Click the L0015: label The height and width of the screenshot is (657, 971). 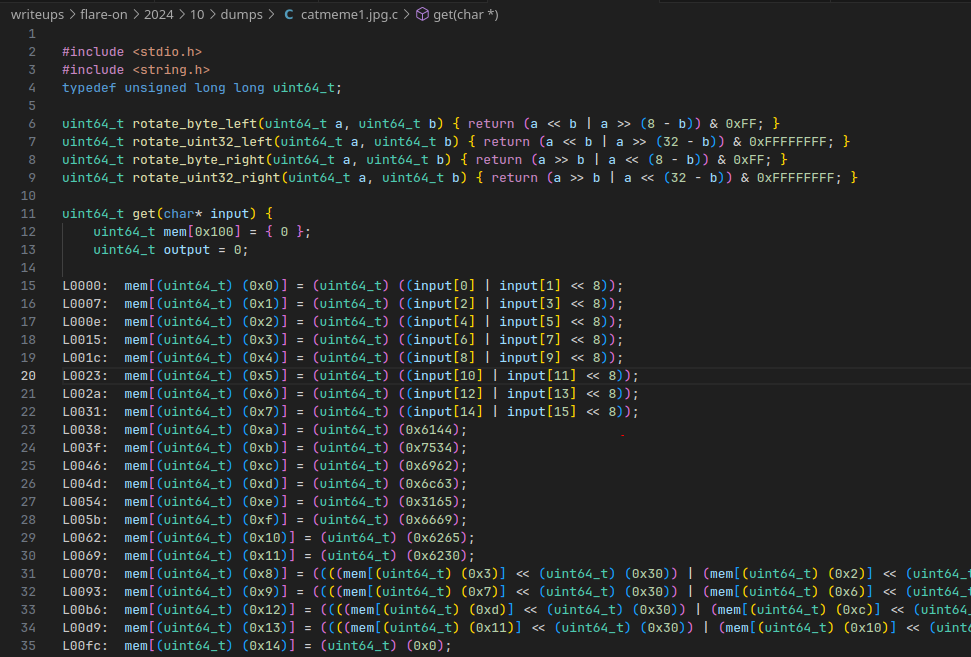[85, 339]
